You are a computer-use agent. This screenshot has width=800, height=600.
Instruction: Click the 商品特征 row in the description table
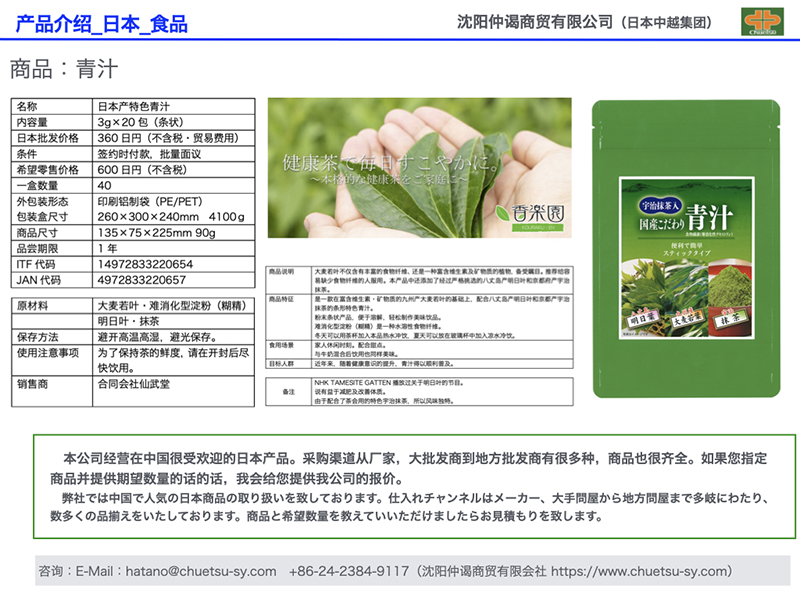pyautogui.click(x=283, y=299)
